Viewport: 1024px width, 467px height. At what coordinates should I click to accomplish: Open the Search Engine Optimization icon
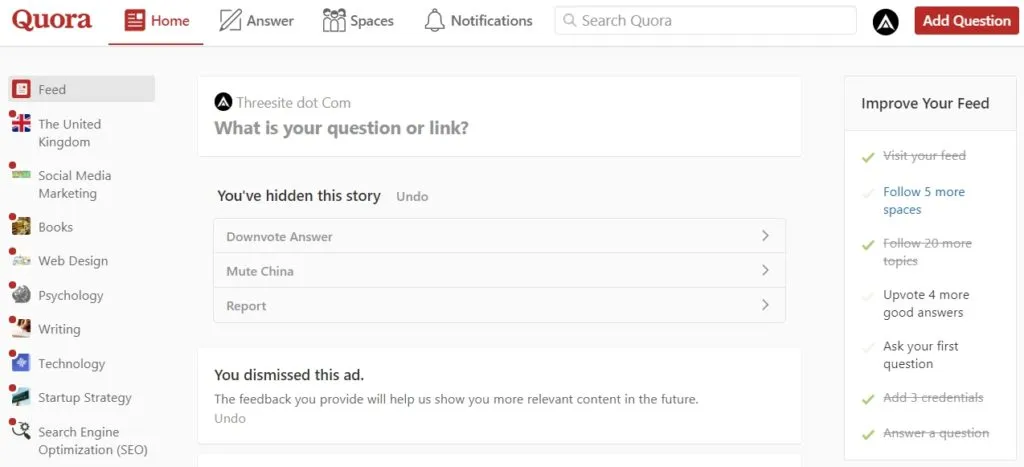(21, 432)
